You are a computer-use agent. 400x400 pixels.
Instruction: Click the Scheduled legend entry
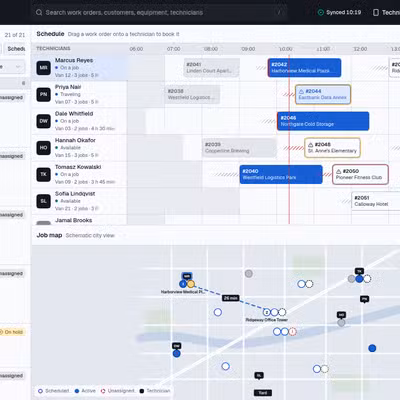pyautogui.click(x=54, y=391)
